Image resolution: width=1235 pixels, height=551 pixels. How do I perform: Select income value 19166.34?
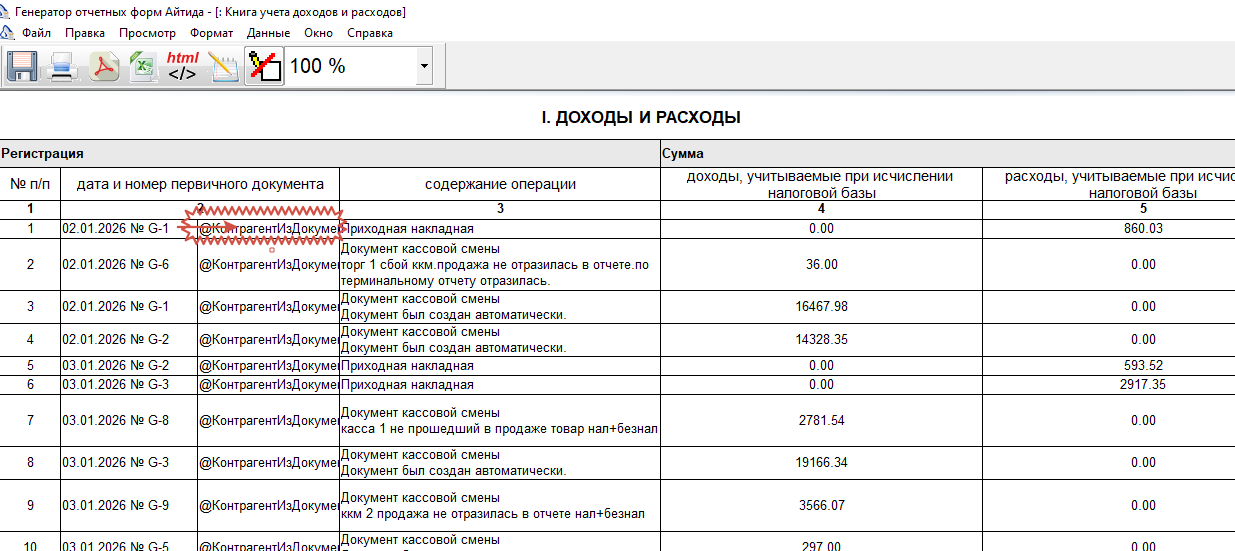(x=821, y=464)
